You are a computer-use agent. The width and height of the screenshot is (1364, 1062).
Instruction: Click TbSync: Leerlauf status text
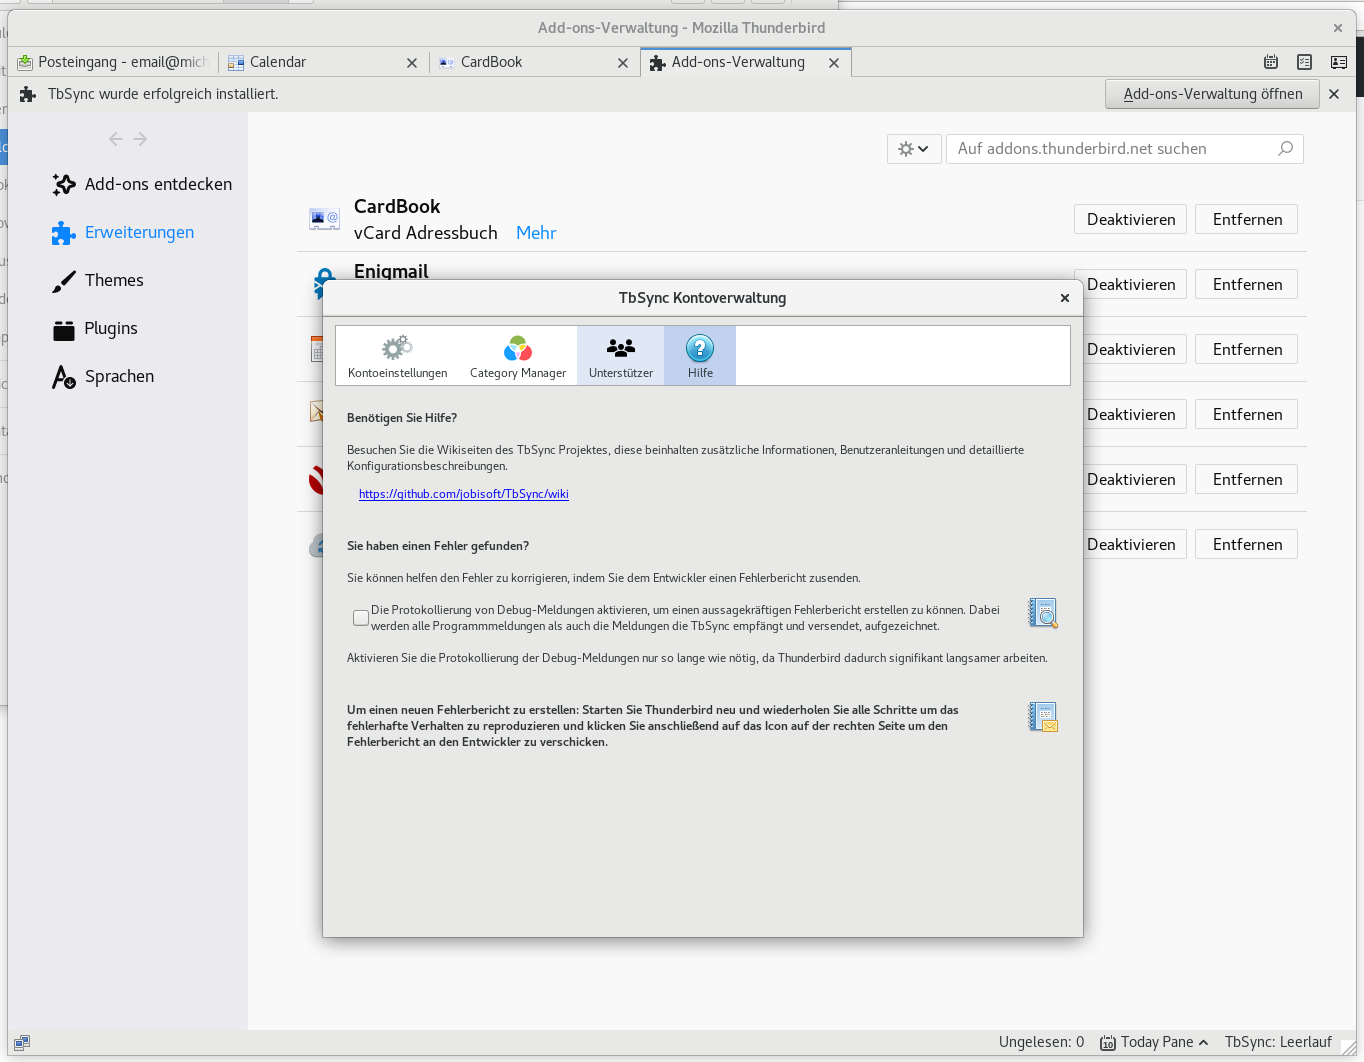point(1278,1042)
